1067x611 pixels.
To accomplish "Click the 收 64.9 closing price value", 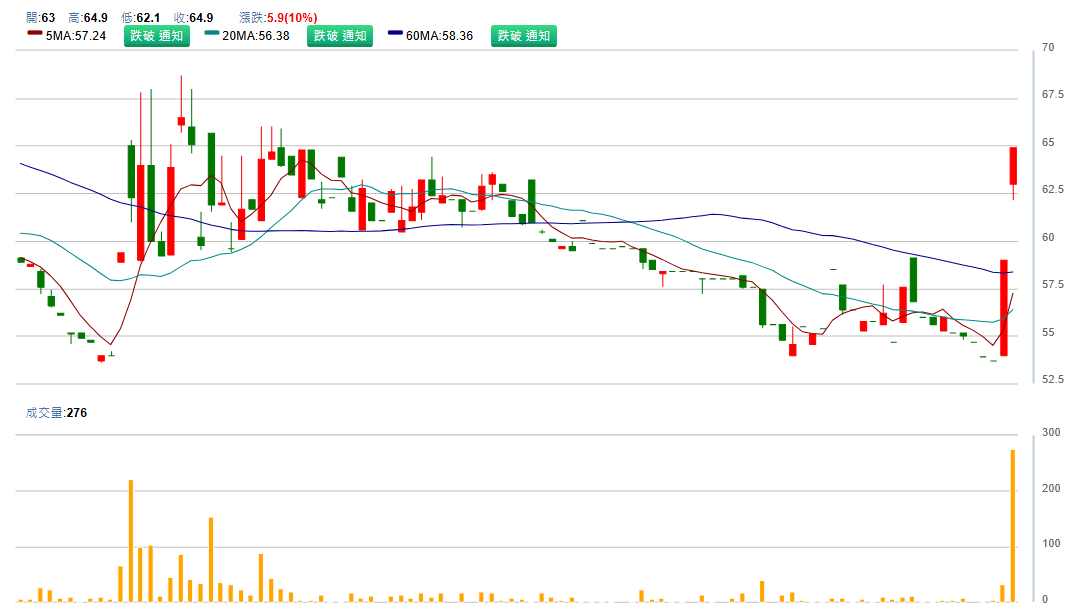I will pyautogui.click(x=200, y=17).
